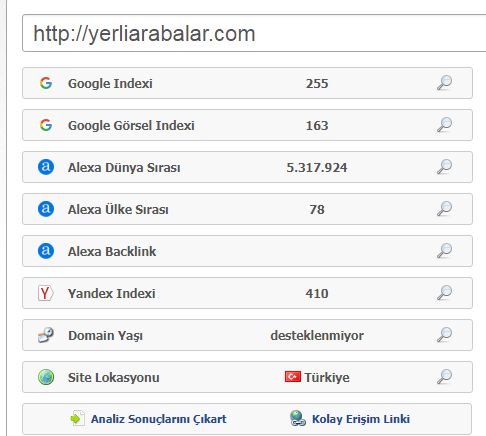The height and width of the screenshot is (436, 486).
Task: Select the Domain Yaşı label
Action: click(x=105, y=336)
